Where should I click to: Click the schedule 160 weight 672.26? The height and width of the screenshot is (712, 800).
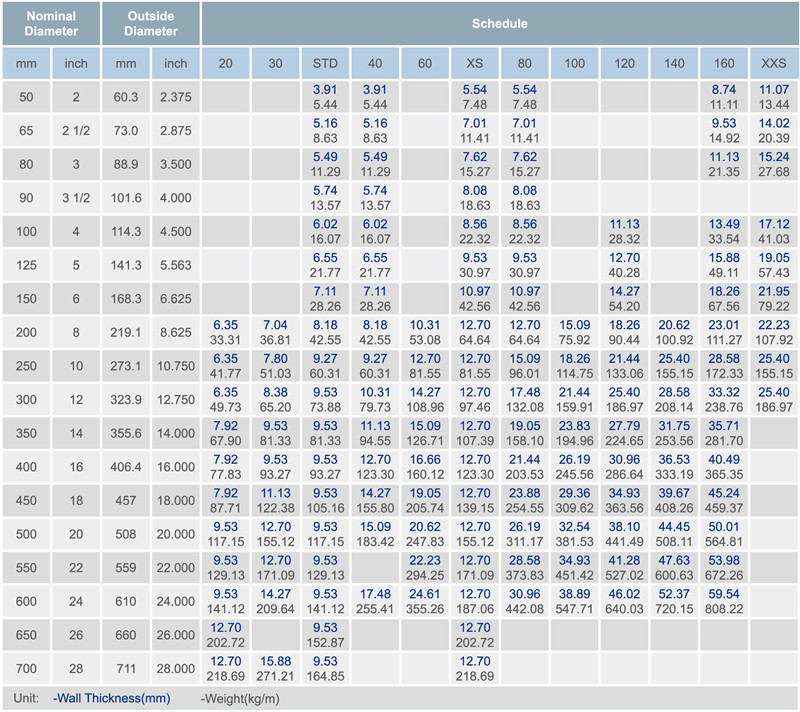723,575
